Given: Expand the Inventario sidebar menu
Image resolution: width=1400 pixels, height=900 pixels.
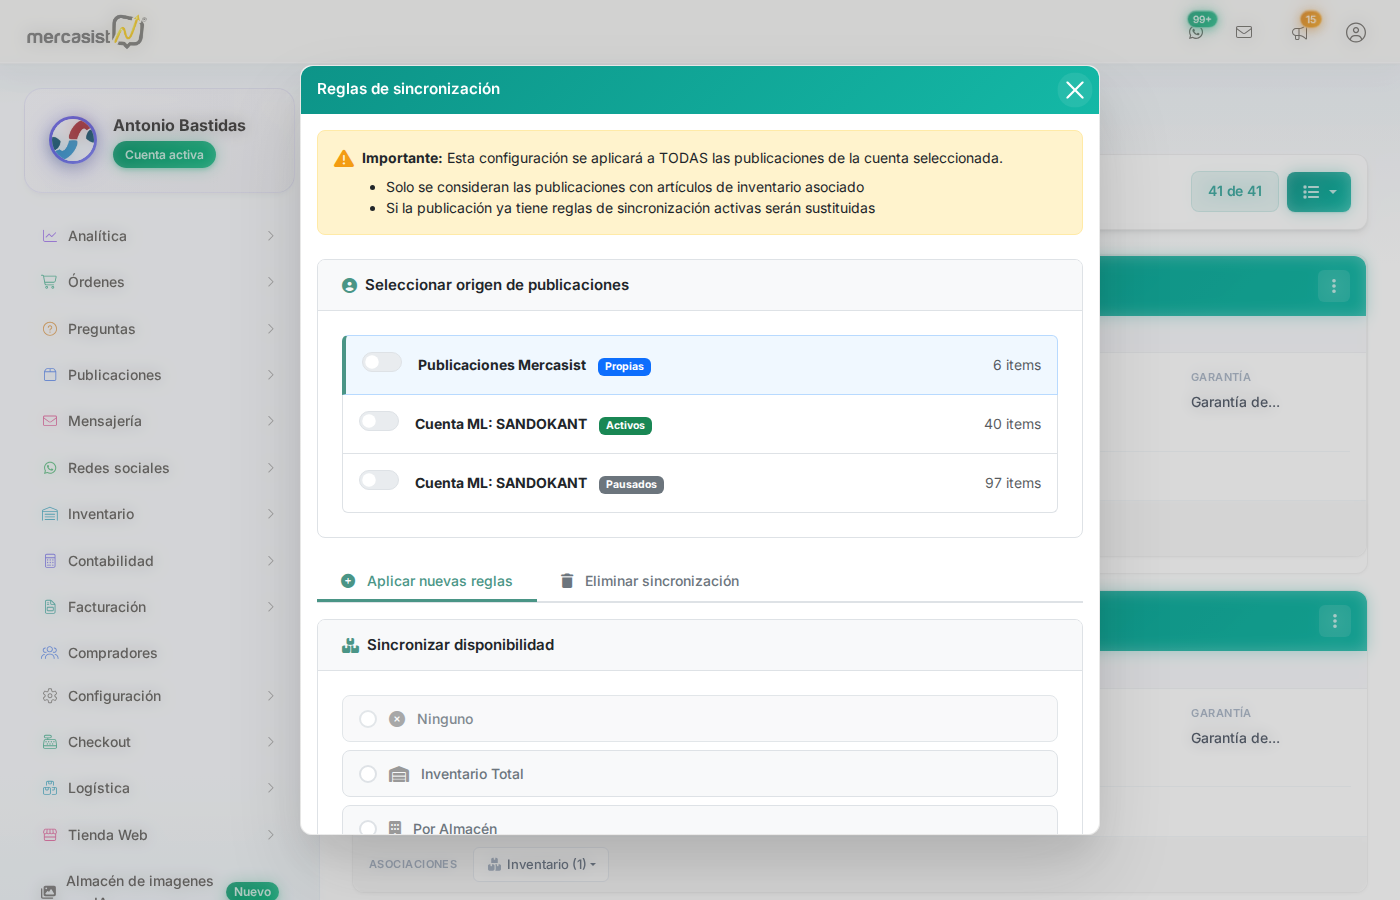Looking at the screenshot, I should [158, 514].
